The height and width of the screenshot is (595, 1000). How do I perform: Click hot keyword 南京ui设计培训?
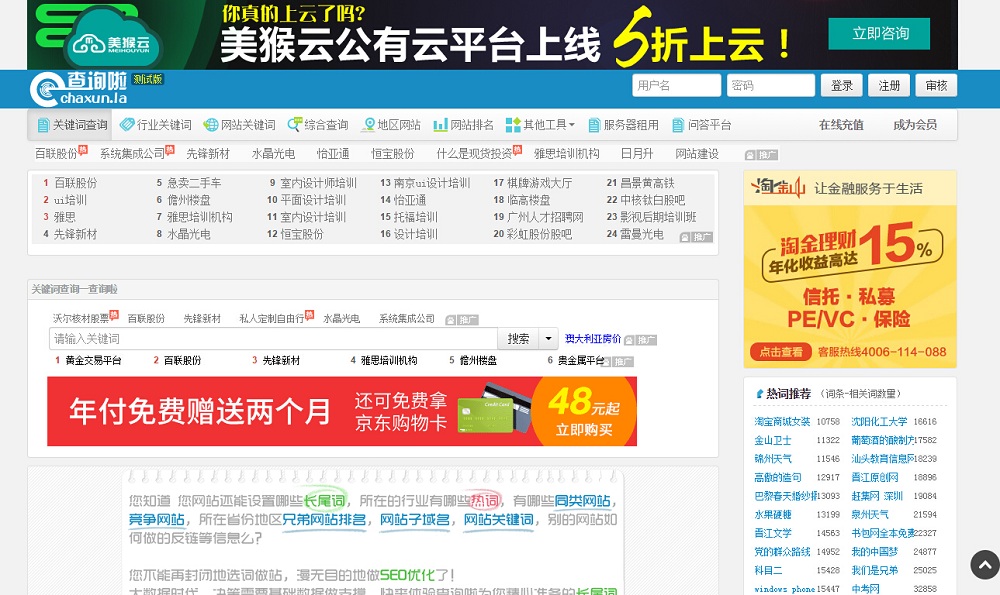coord(432,183)
